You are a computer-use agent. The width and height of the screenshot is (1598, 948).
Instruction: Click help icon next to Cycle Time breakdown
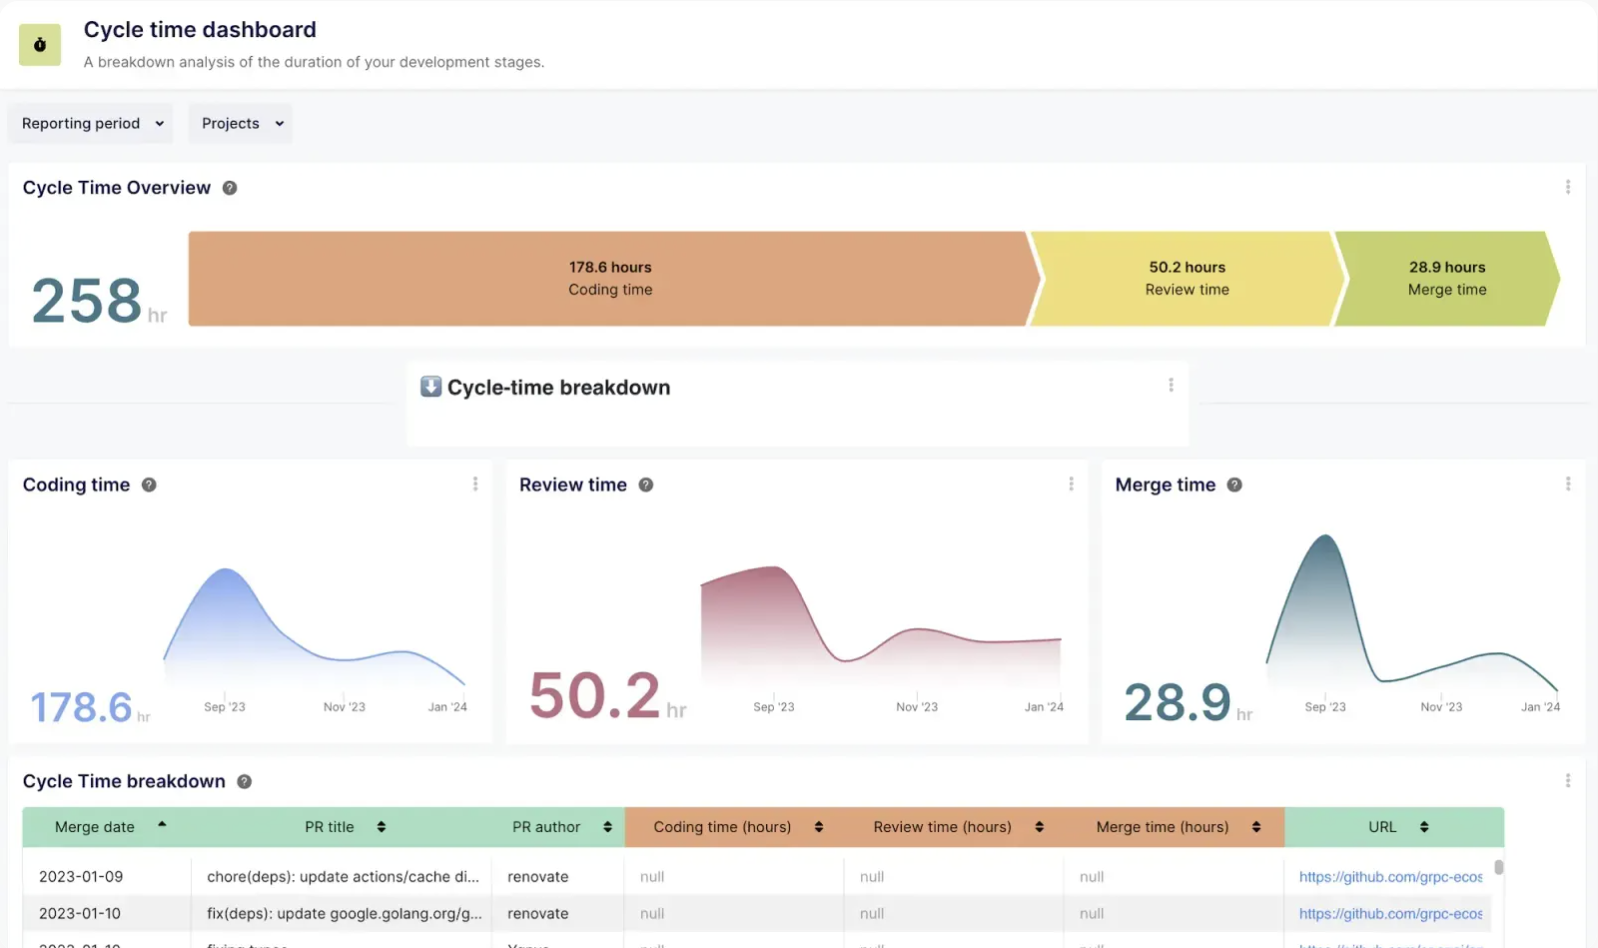tap(244, 782)
